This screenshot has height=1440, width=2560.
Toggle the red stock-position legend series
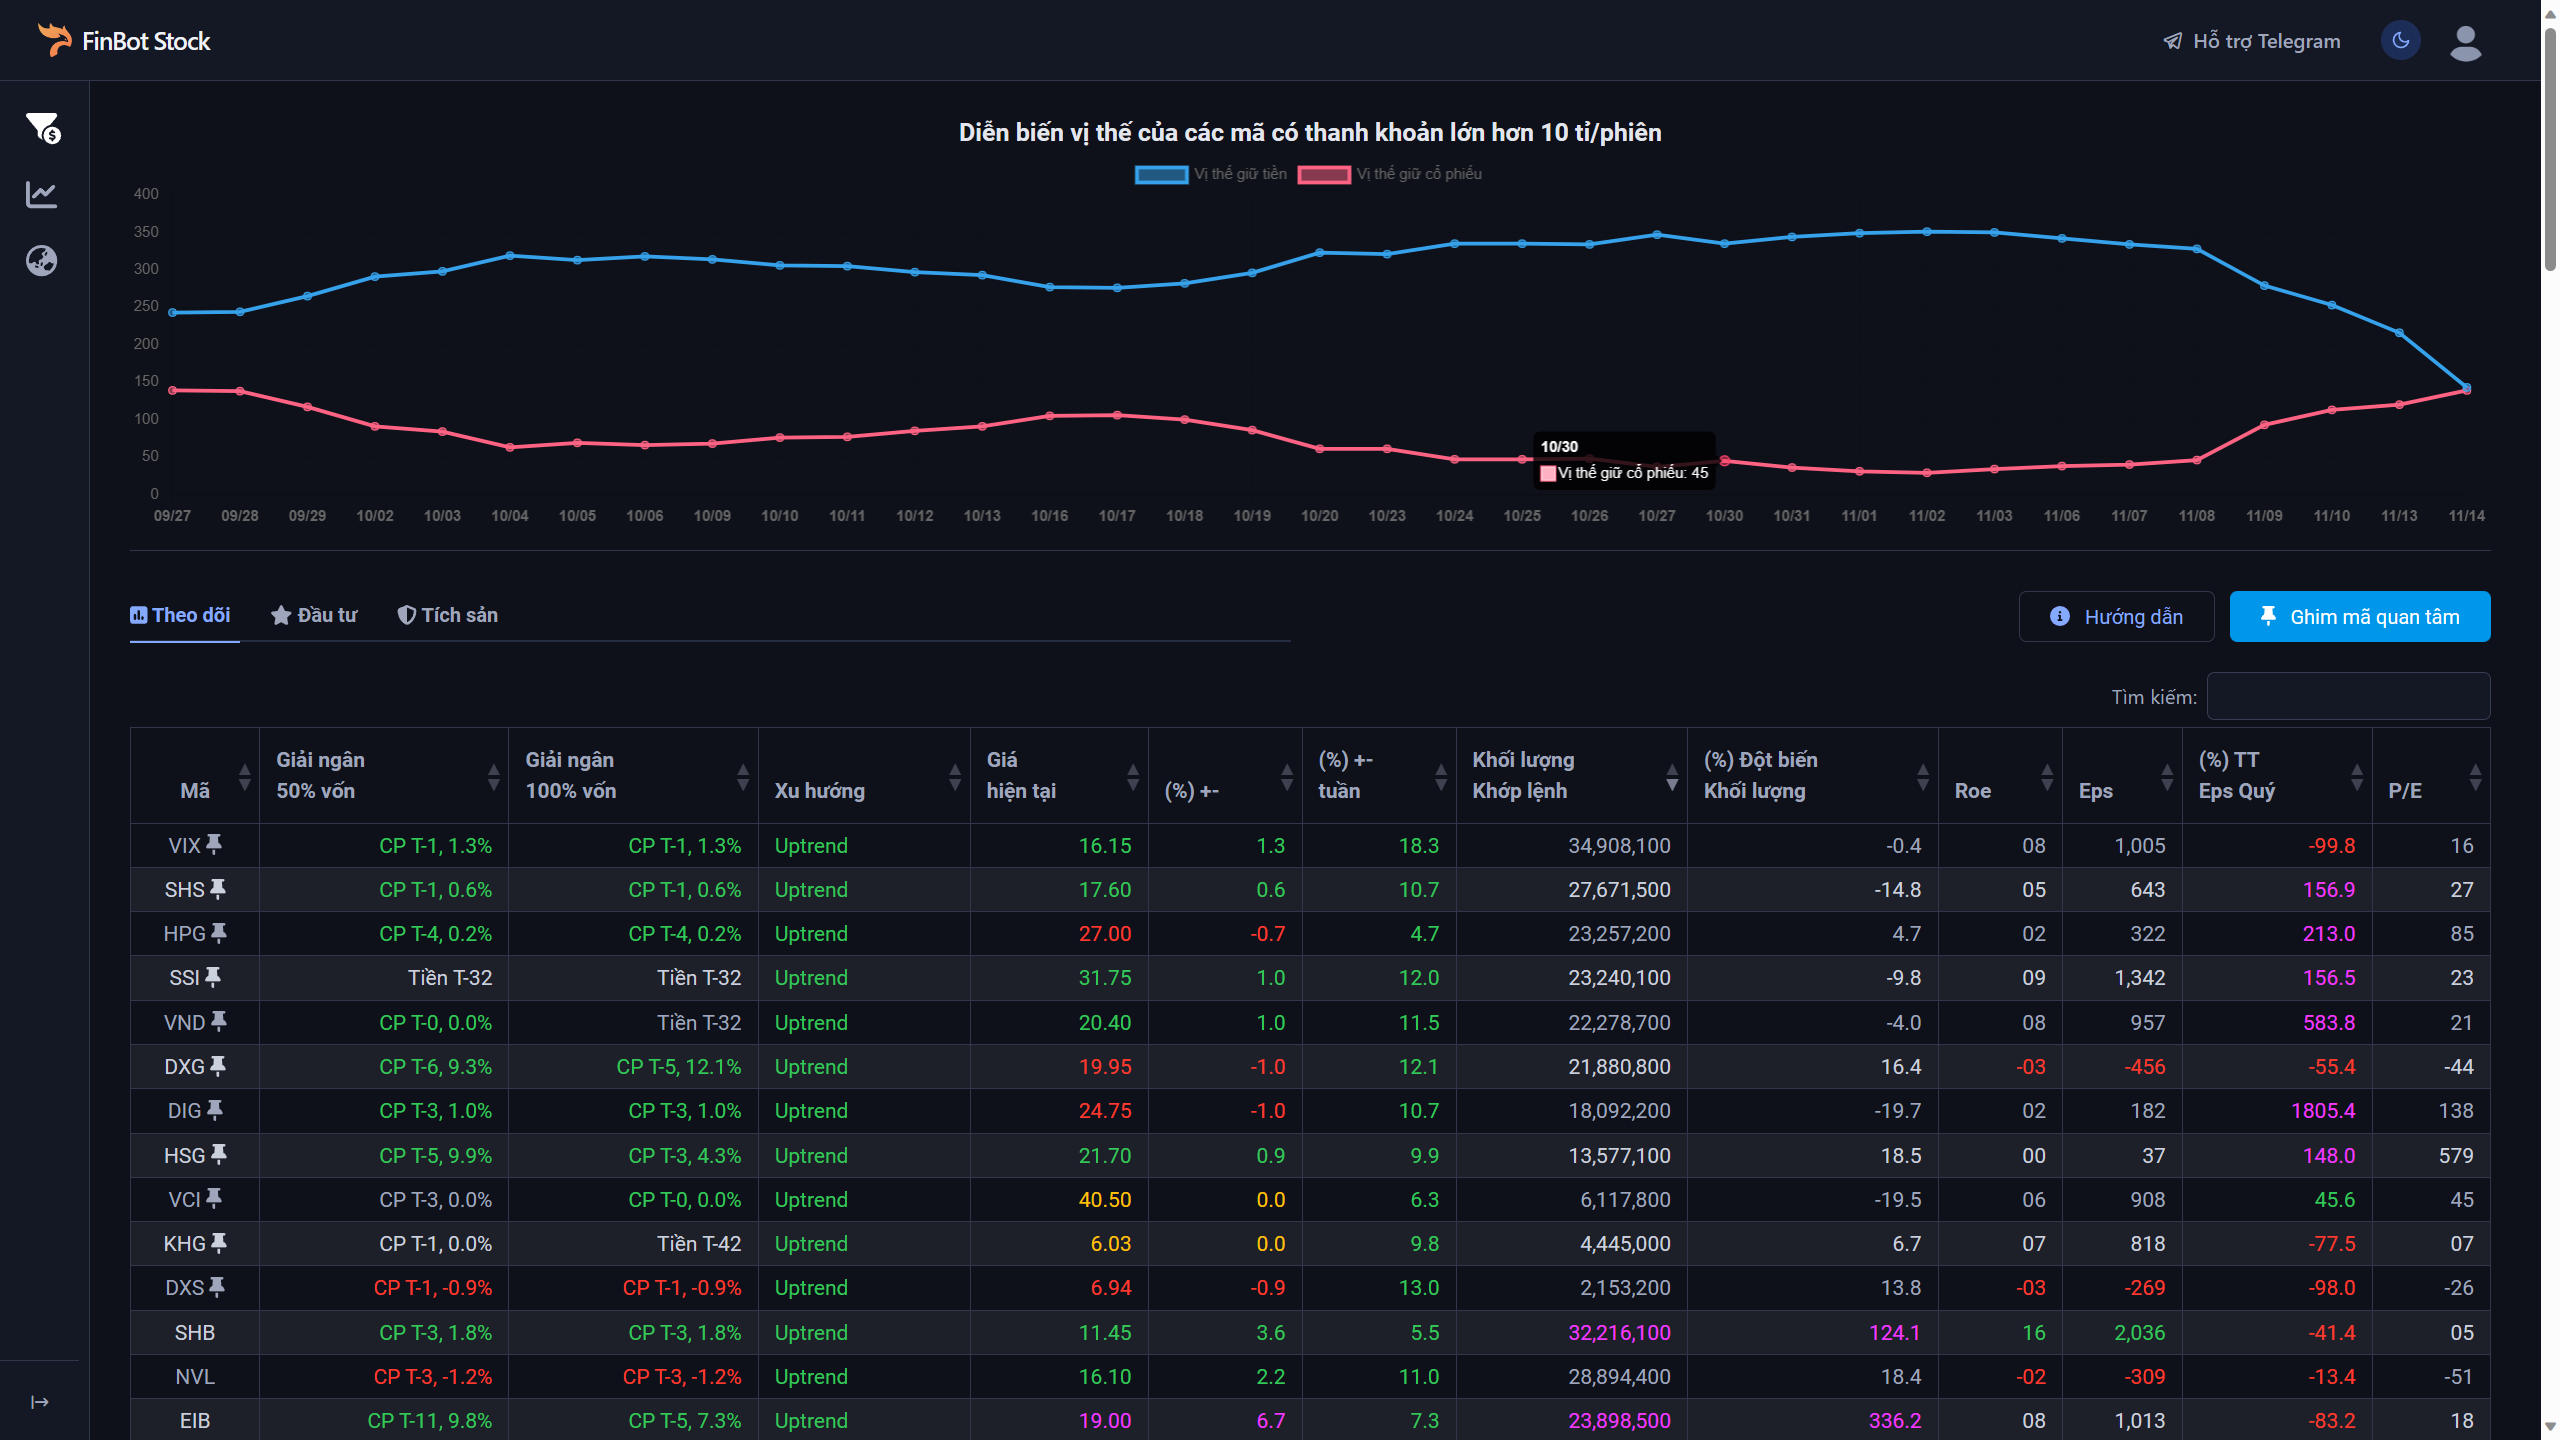point(1323,174)
